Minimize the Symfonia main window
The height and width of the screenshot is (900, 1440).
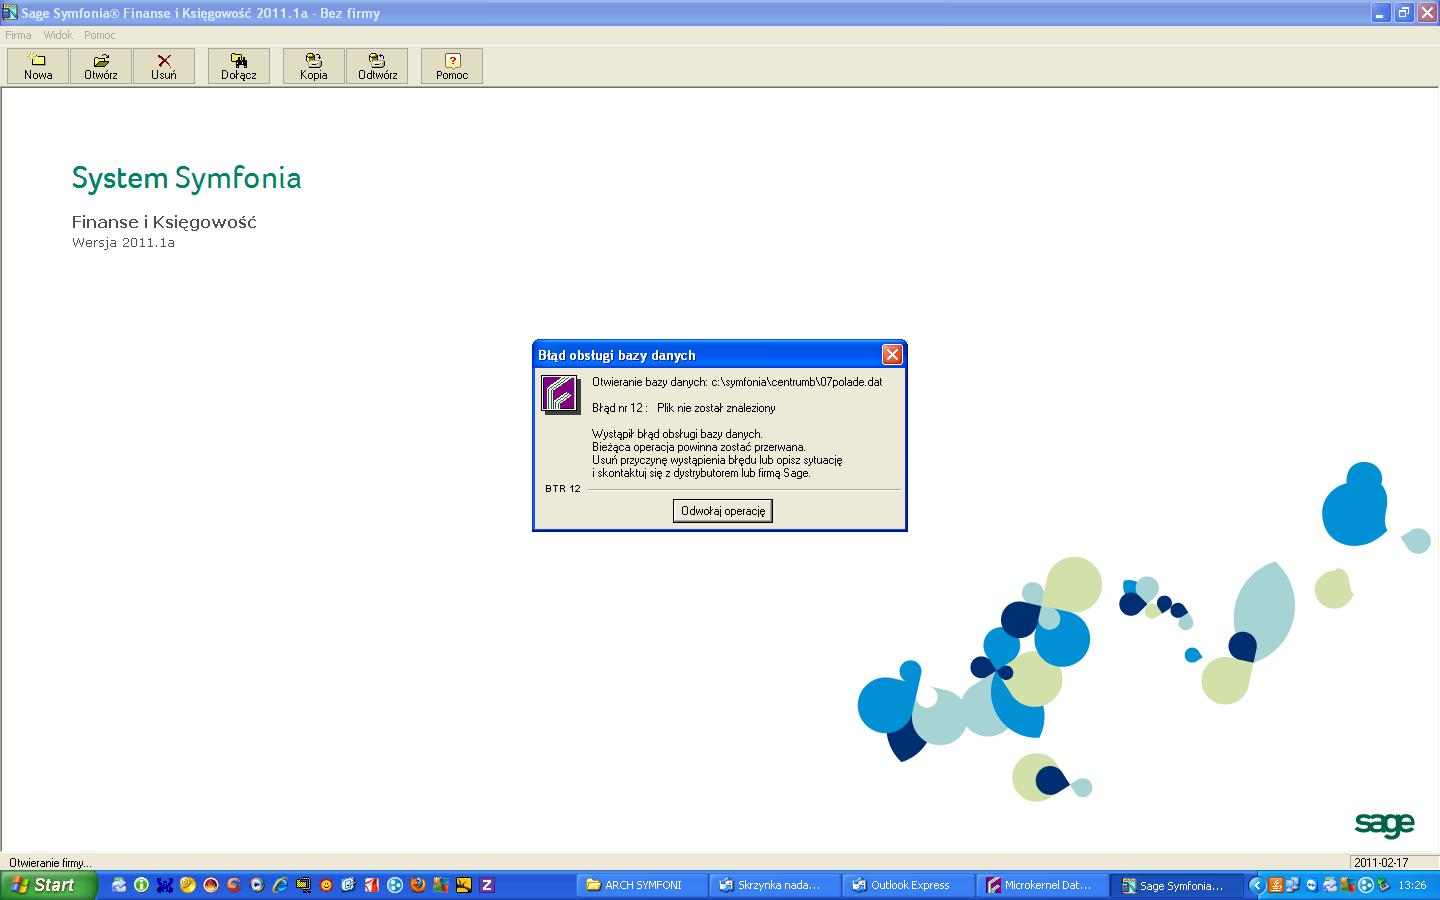(1381, 13)
